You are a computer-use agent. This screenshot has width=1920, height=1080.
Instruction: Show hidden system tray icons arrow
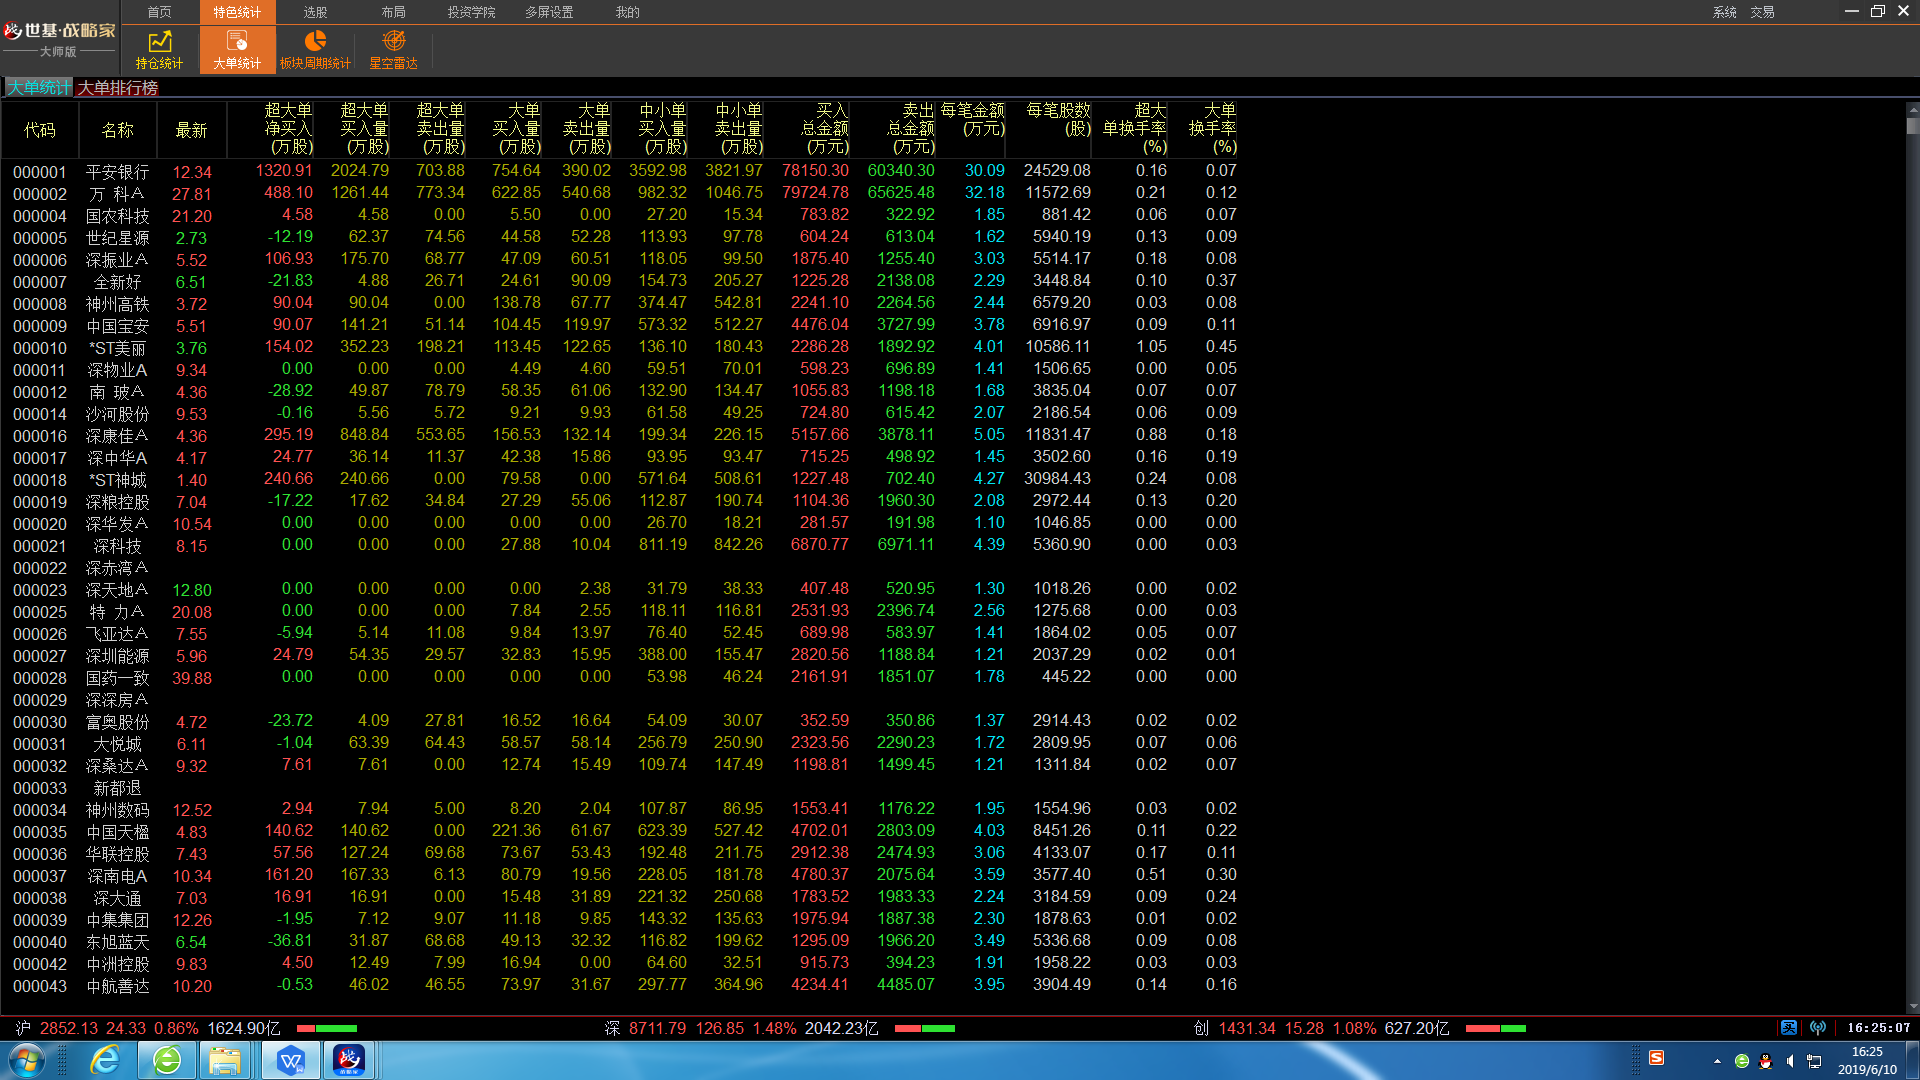[1717, 1061]
